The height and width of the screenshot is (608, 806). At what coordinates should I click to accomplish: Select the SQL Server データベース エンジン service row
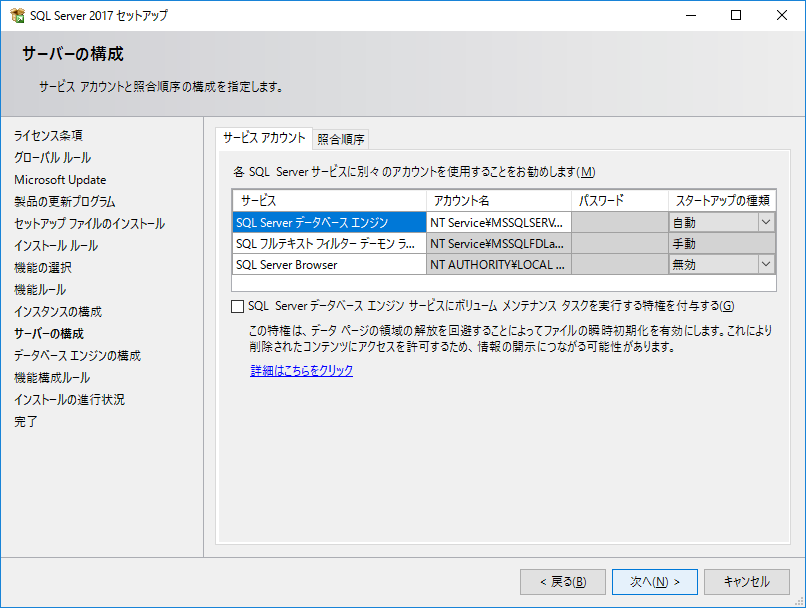pyautogui.click(x=329, y=223)
